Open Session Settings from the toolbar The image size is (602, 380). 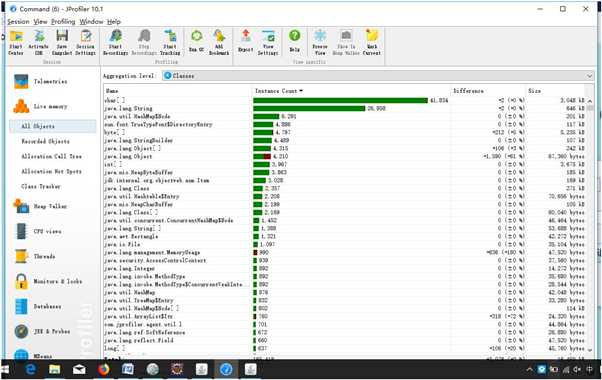click(85, 42)
